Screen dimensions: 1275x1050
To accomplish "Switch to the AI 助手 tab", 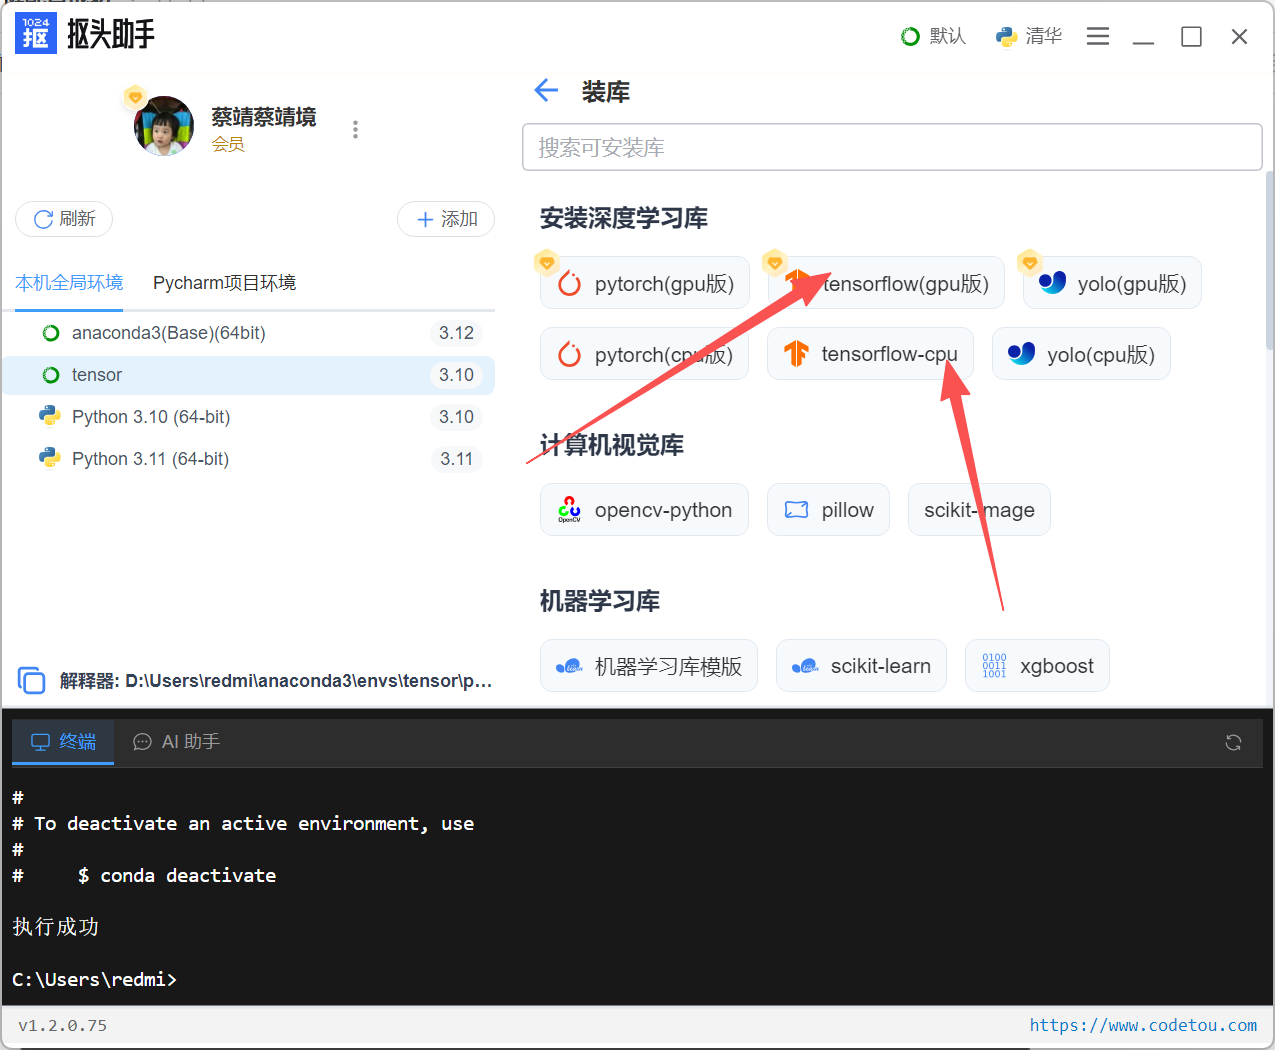I will (x=176, y=742).
